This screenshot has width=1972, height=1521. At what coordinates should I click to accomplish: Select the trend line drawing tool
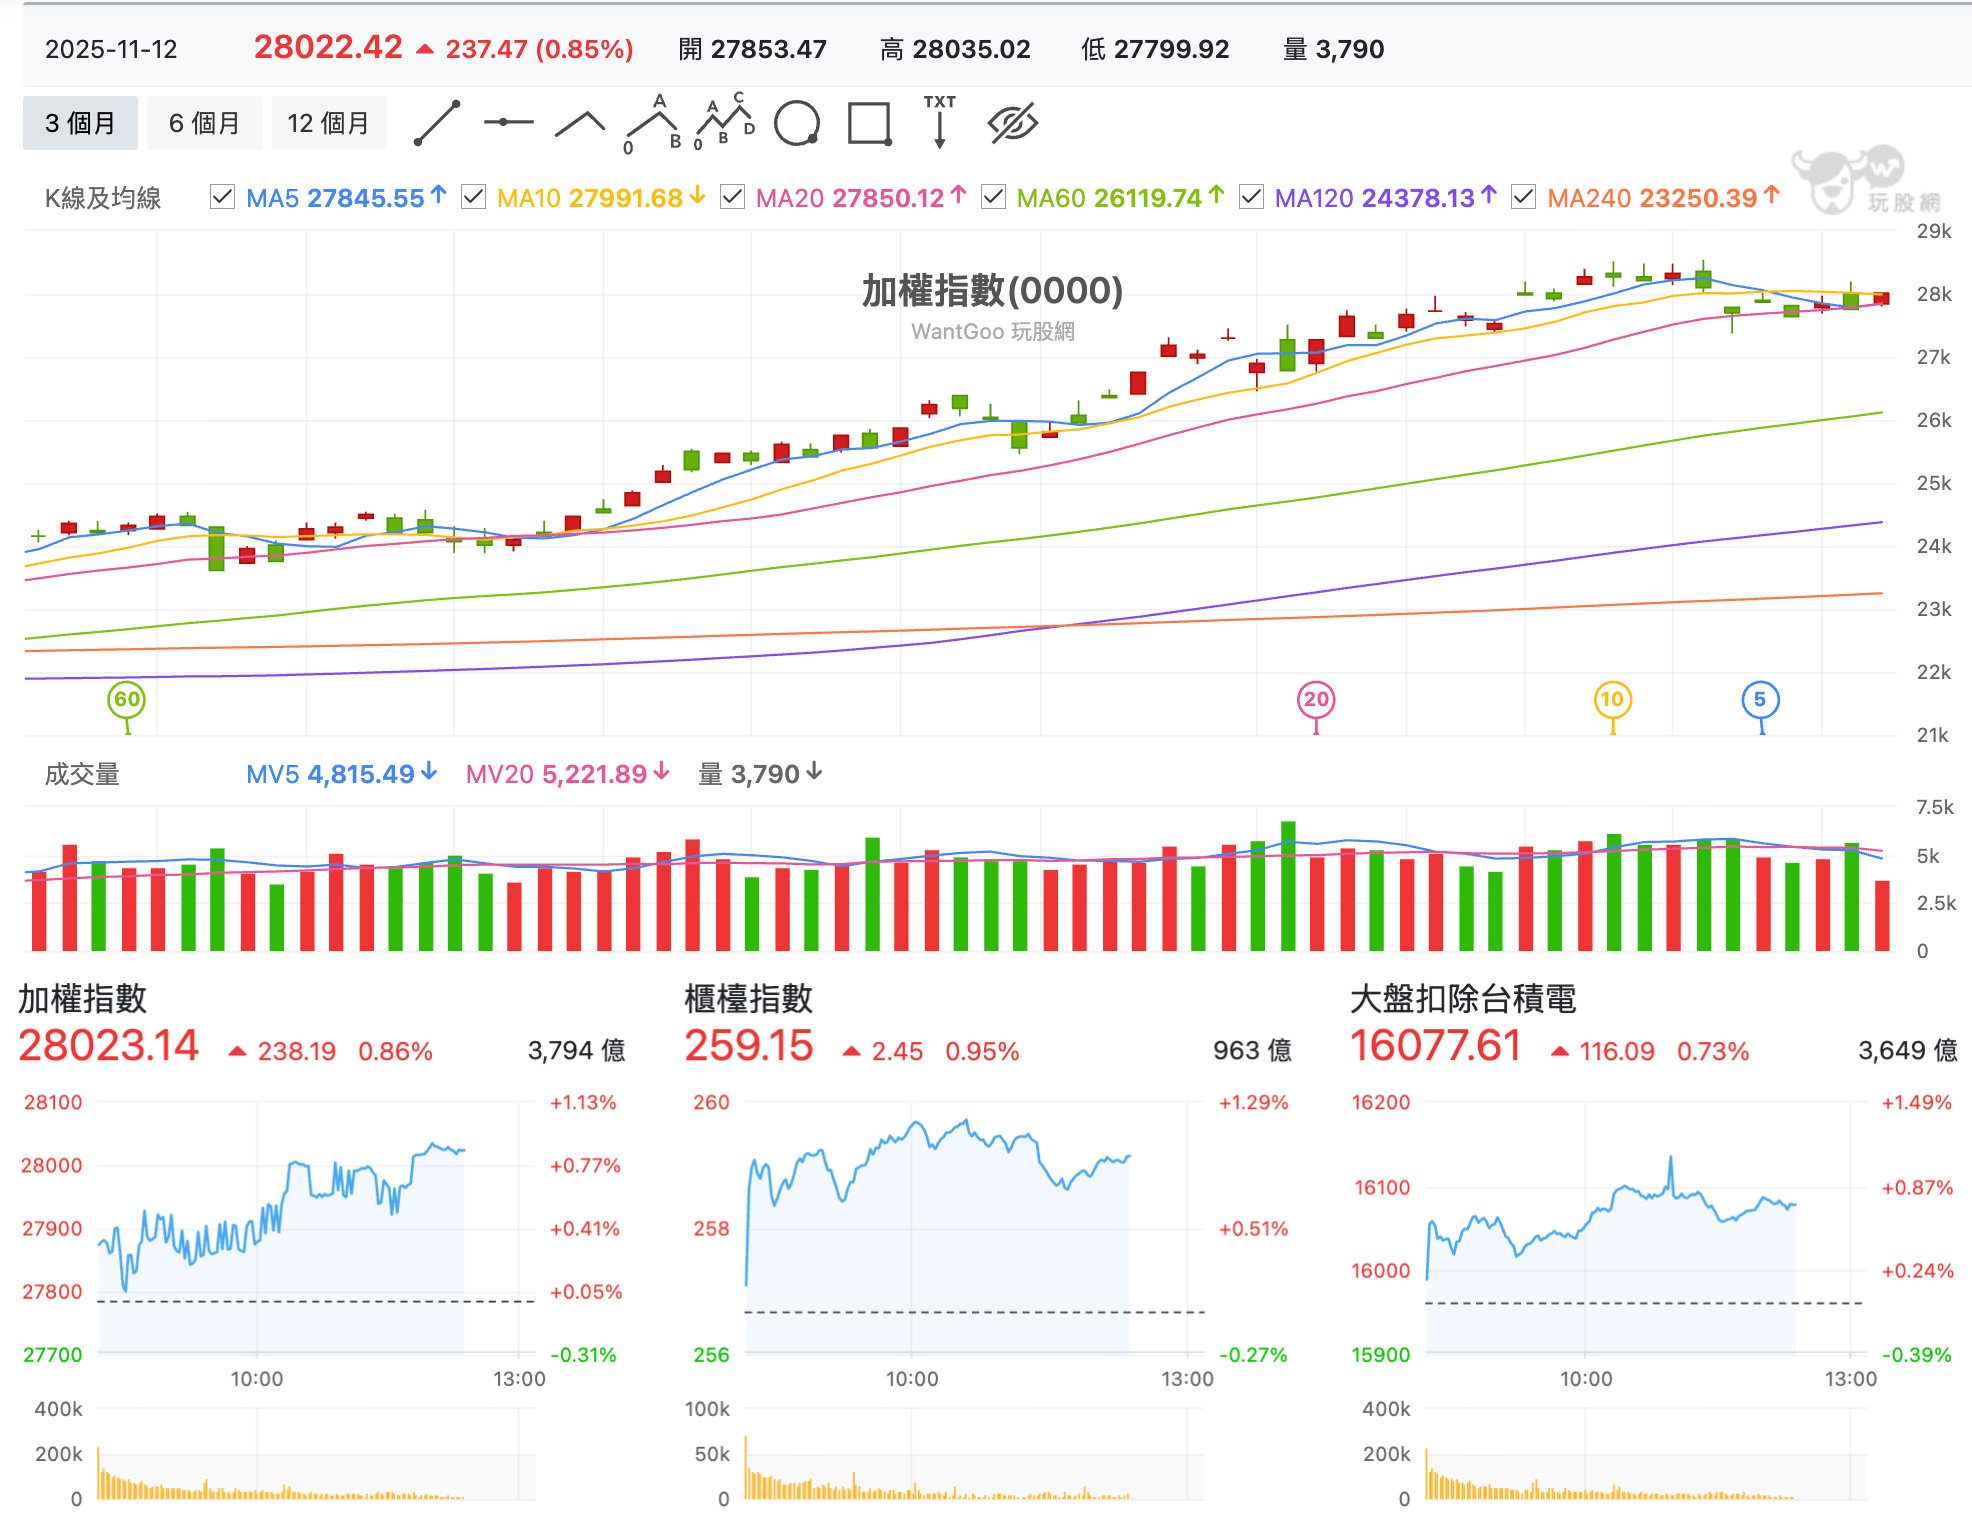pyautogui.click(x=437, y=123)
